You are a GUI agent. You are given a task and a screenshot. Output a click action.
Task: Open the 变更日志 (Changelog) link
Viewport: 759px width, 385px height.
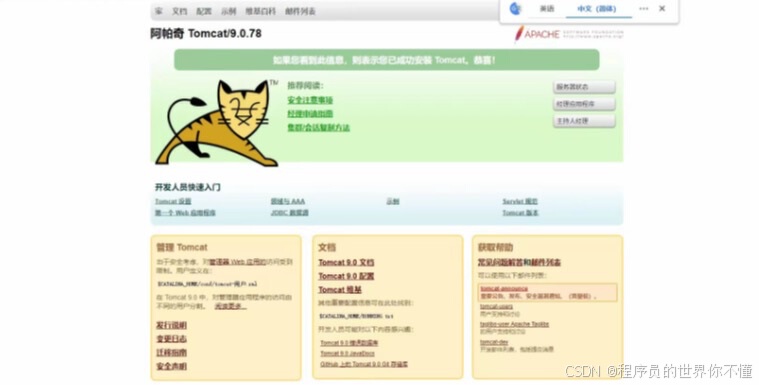point(171,339)
